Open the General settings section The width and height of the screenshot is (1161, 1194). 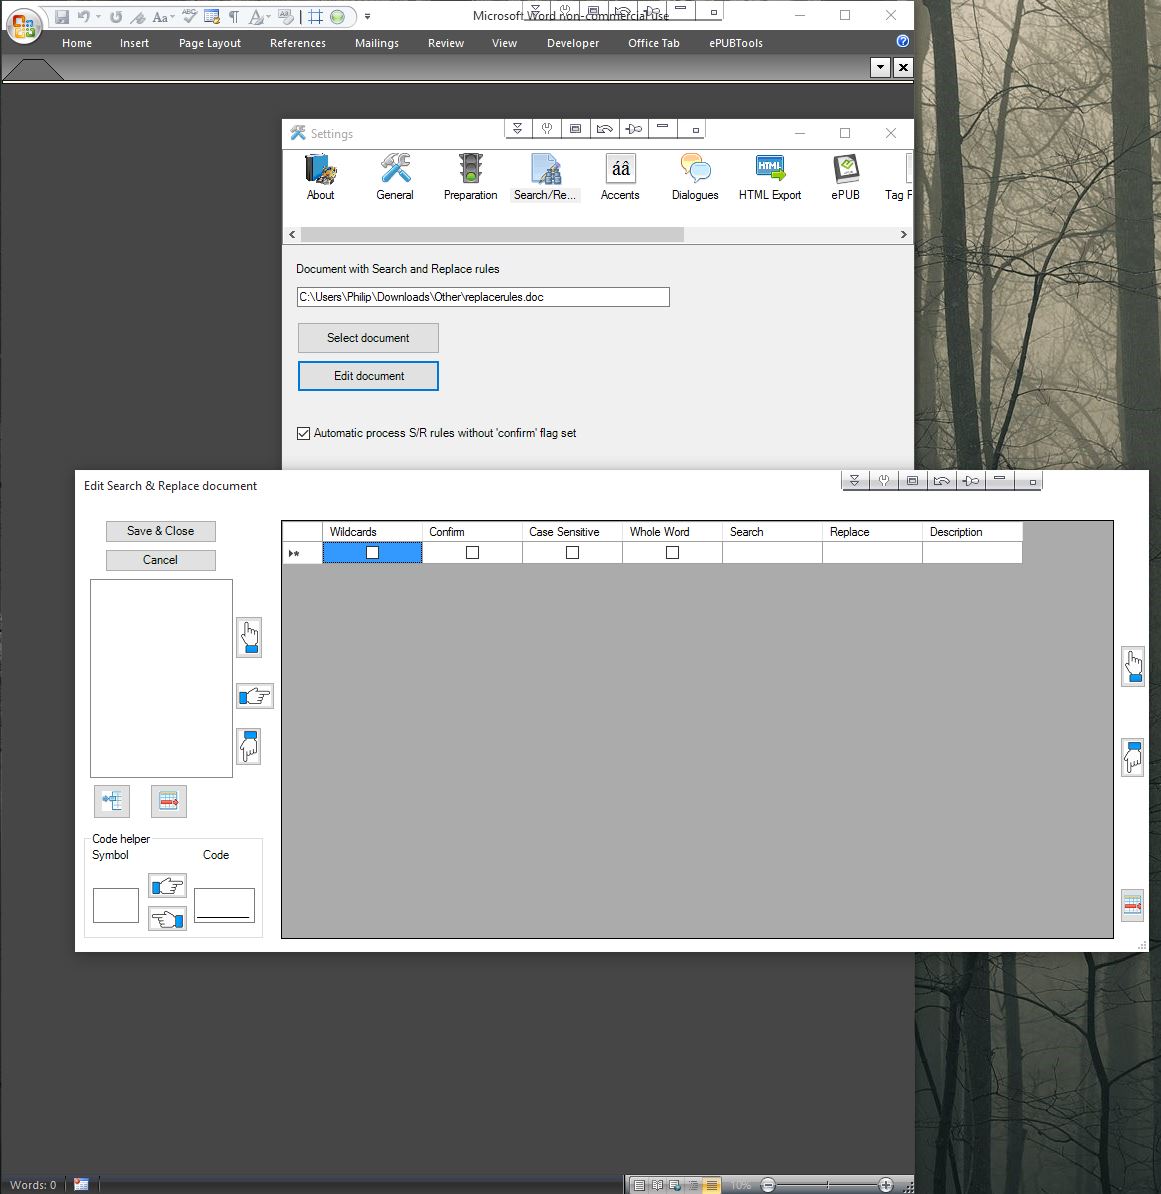(395, 177)
